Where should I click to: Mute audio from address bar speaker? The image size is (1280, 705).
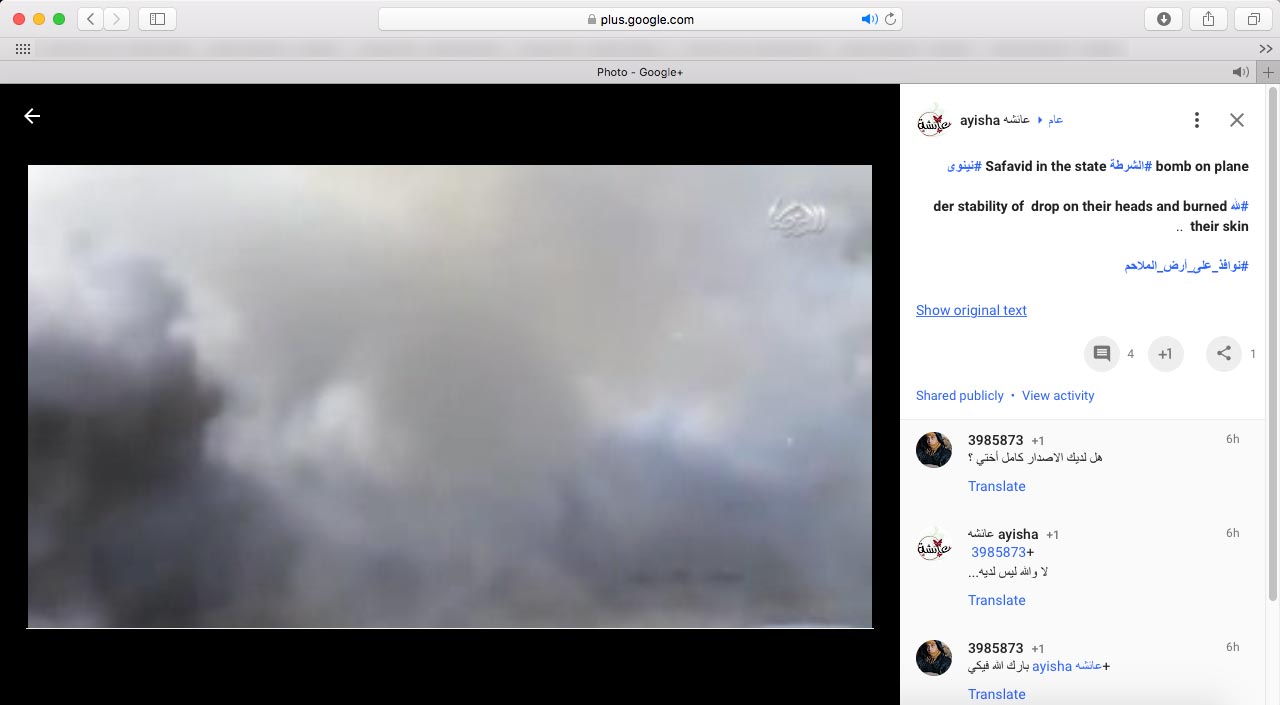pos(868,19)
